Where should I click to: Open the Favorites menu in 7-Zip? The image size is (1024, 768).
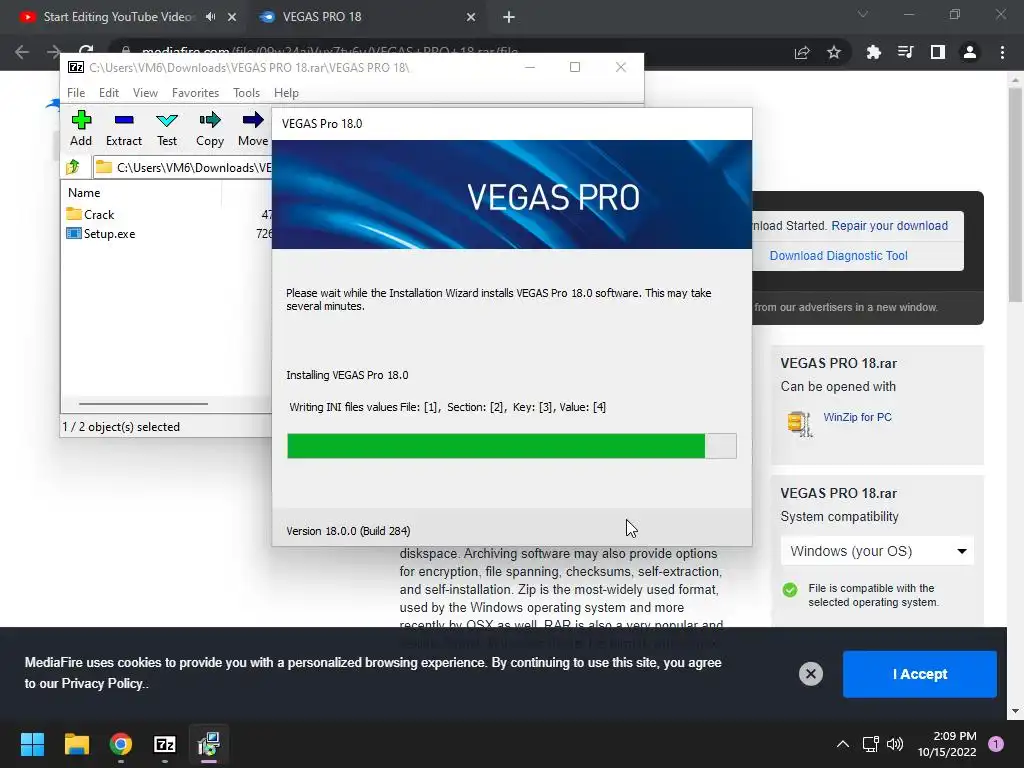pyautogui.click(x=195, y=93)
